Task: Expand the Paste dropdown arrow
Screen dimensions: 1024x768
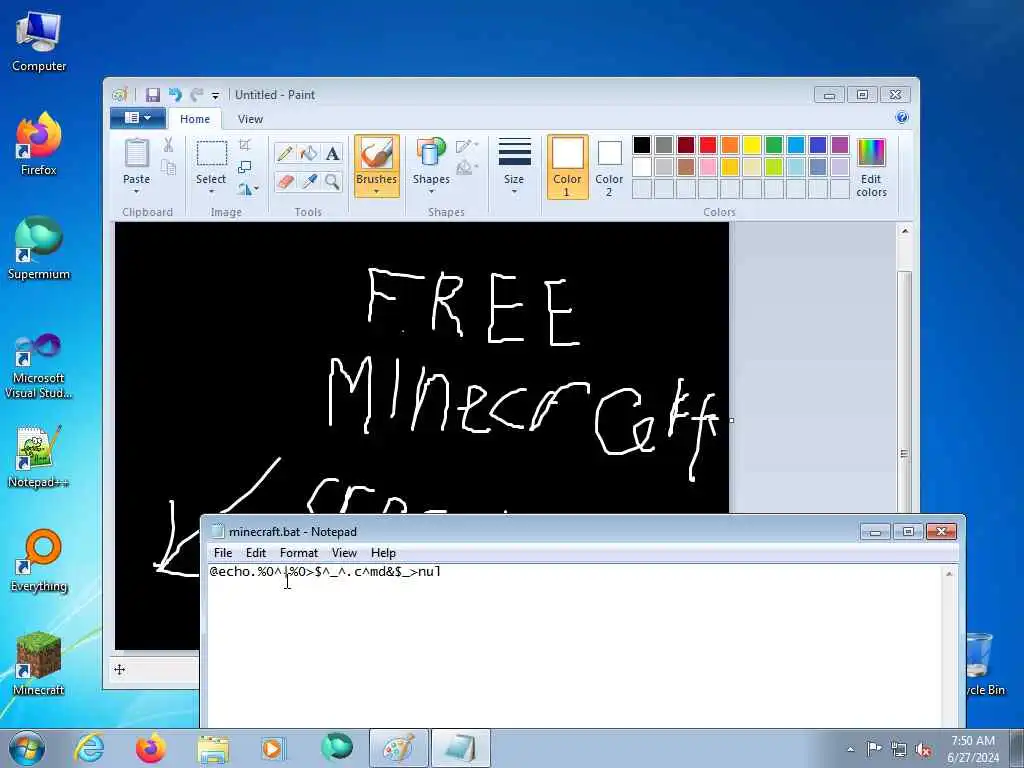Action: (136, 192)
